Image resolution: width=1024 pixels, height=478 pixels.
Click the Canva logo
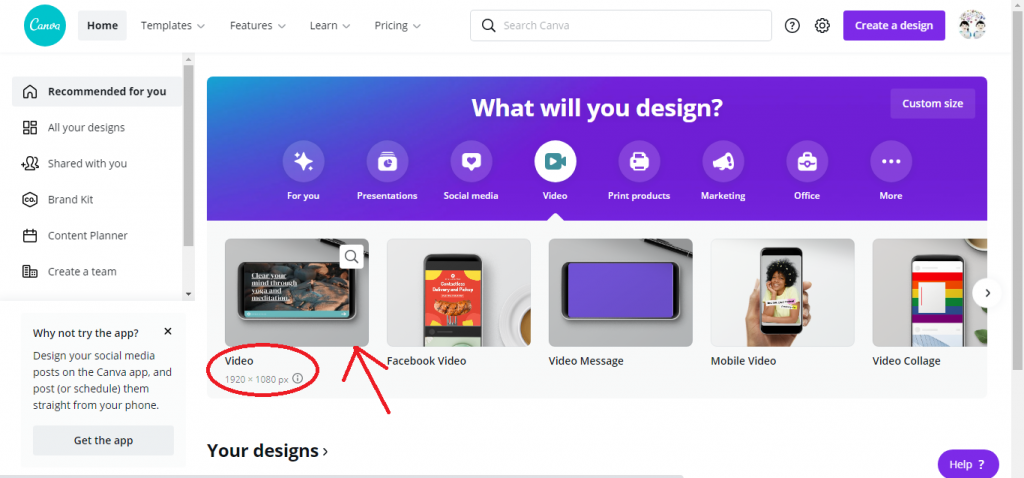click(x=45, y=25)
